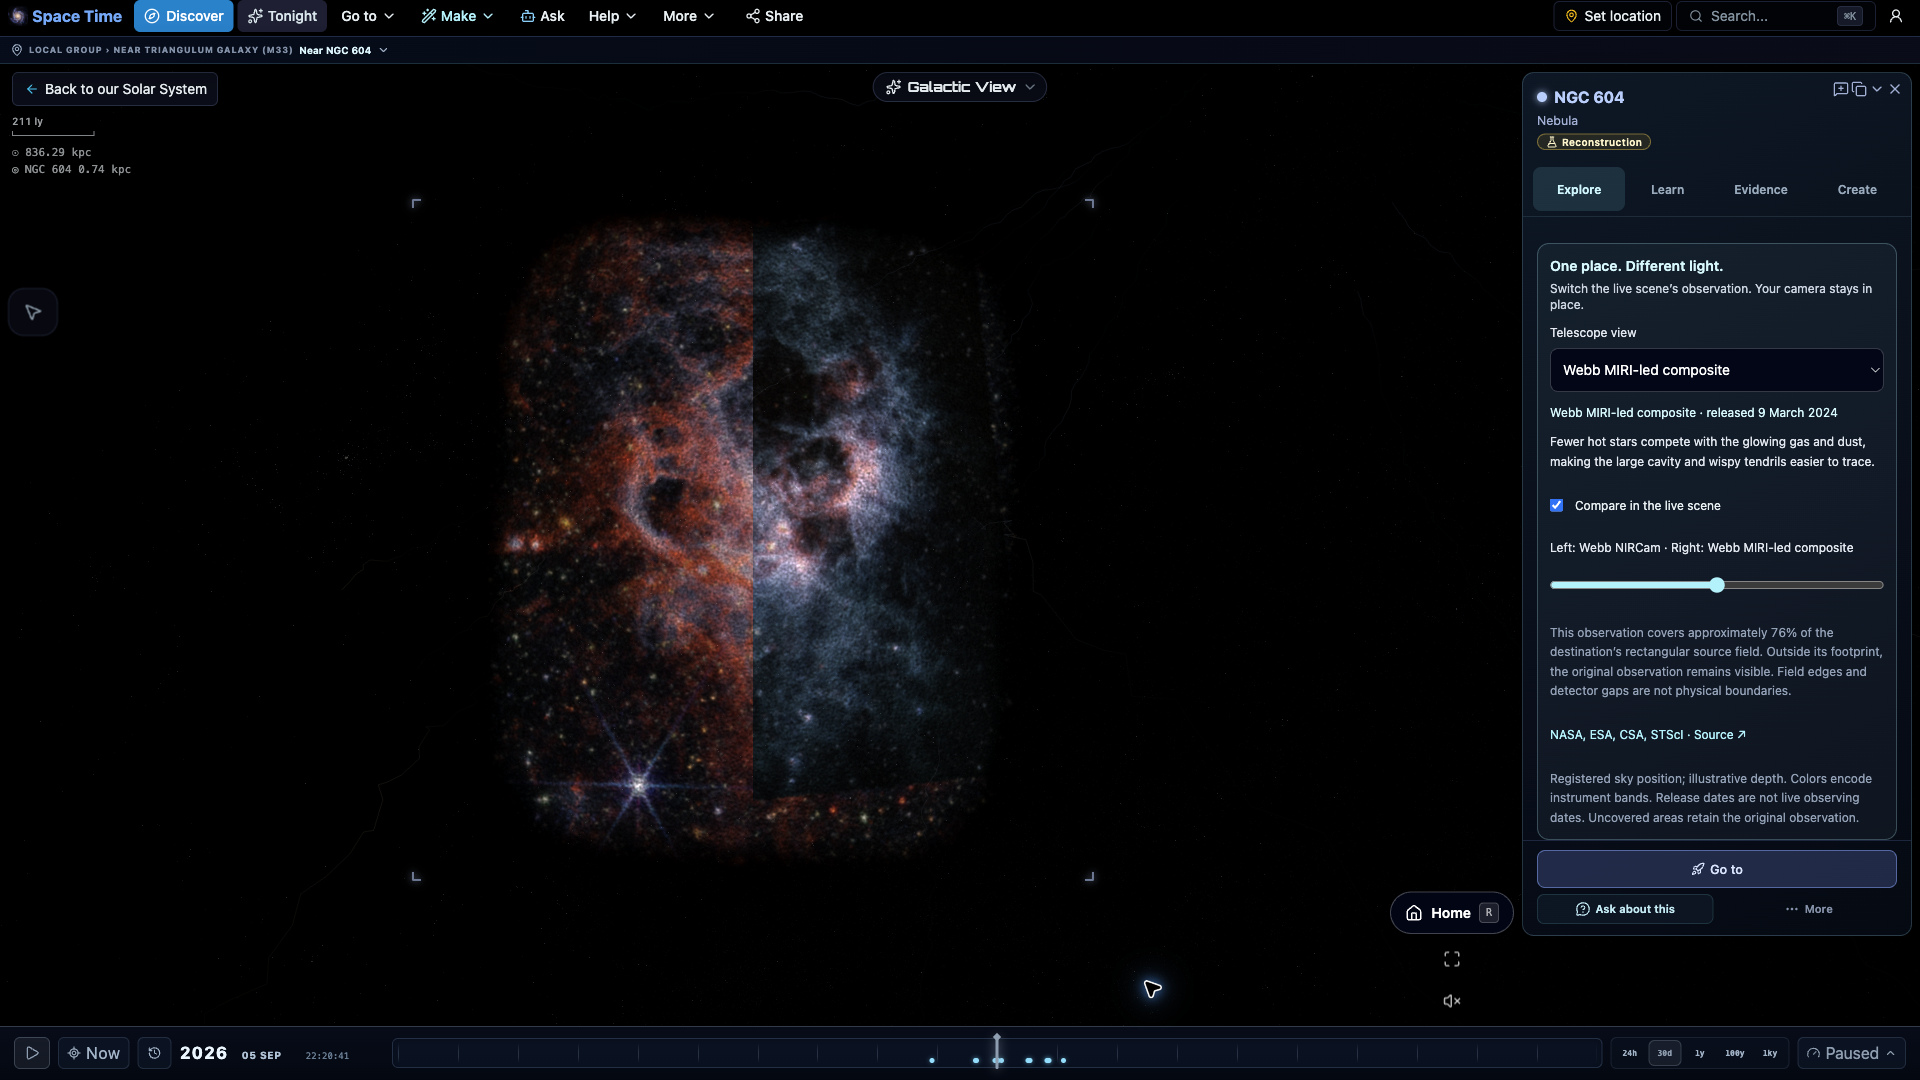Click the NGC 604 nebula image
Image resolution: width=1920 pixels, height=1080 pixels.
click(x=753, y=540)
